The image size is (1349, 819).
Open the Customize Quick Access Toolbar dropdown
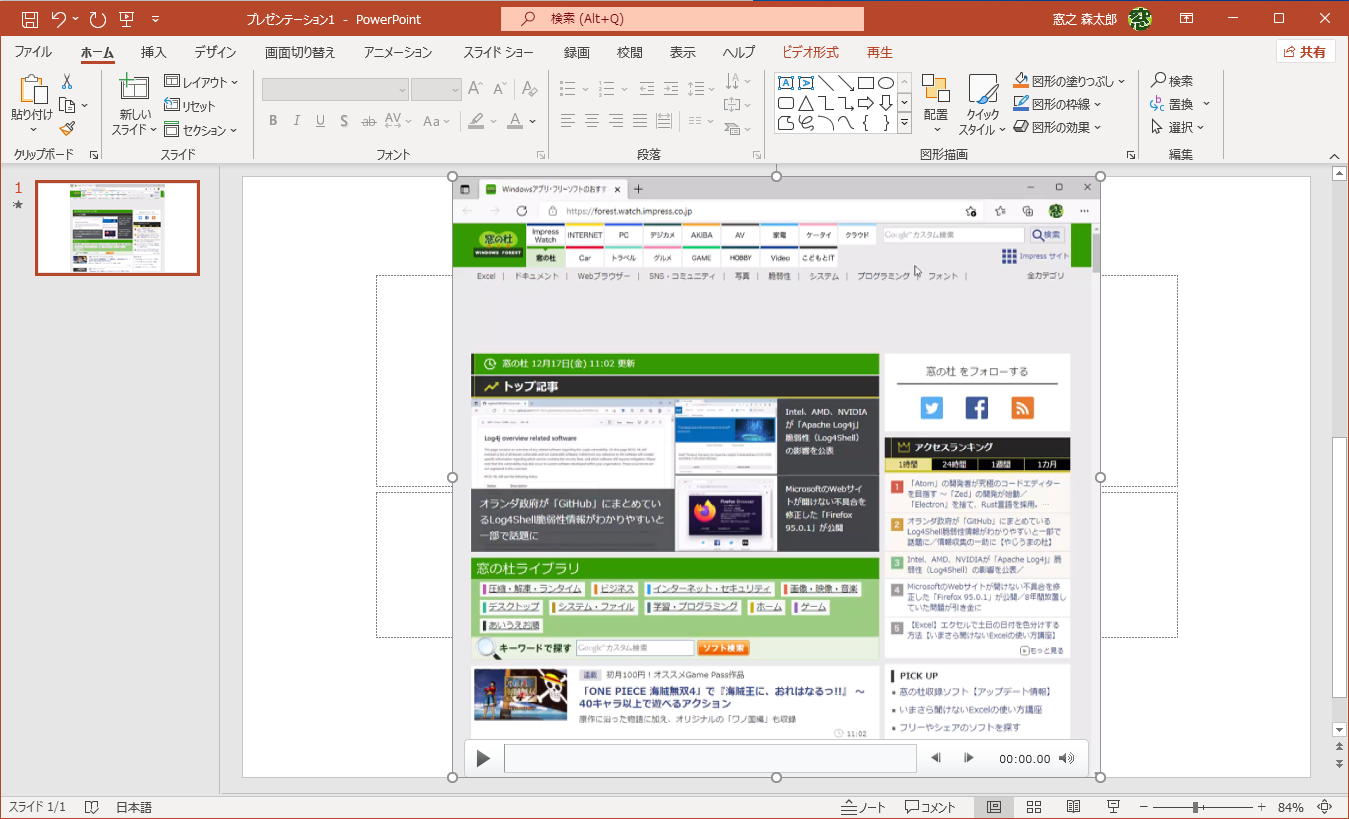(x=155, y=19)
